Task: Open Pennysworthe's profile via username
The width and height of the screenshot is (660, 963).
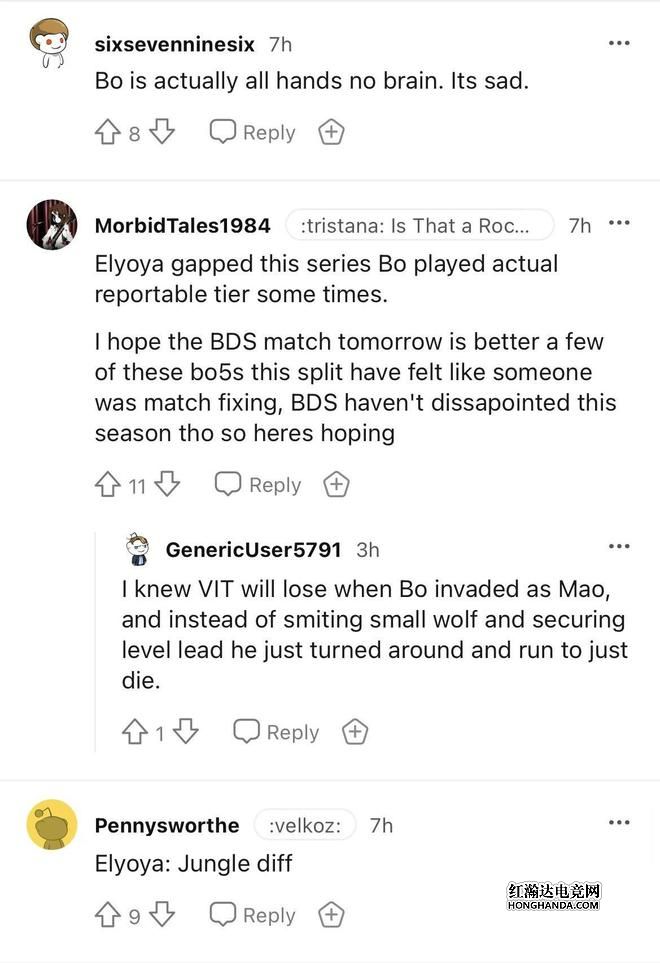Action: (167, 825)
